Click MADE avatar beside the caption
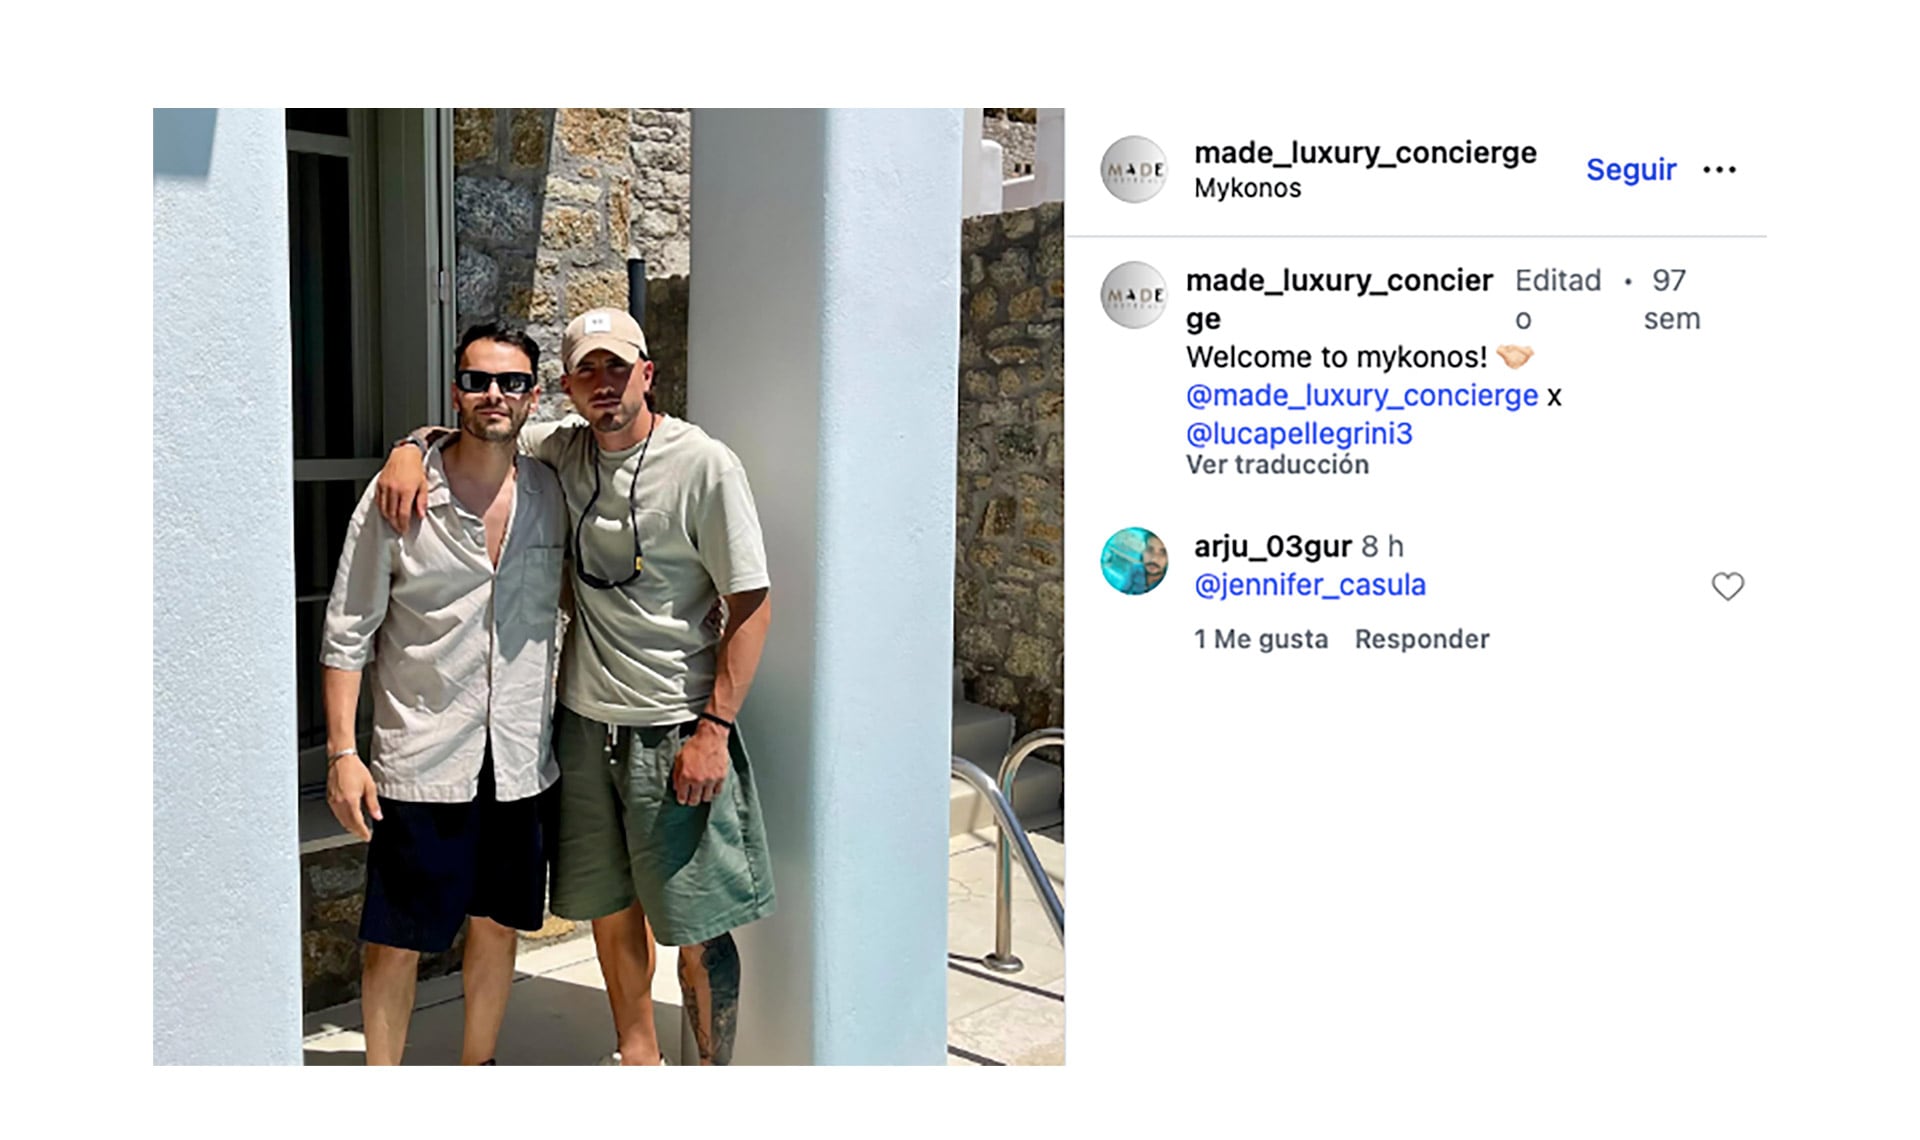This screenshot has width=1920, height=1140. pos(1134,295)
